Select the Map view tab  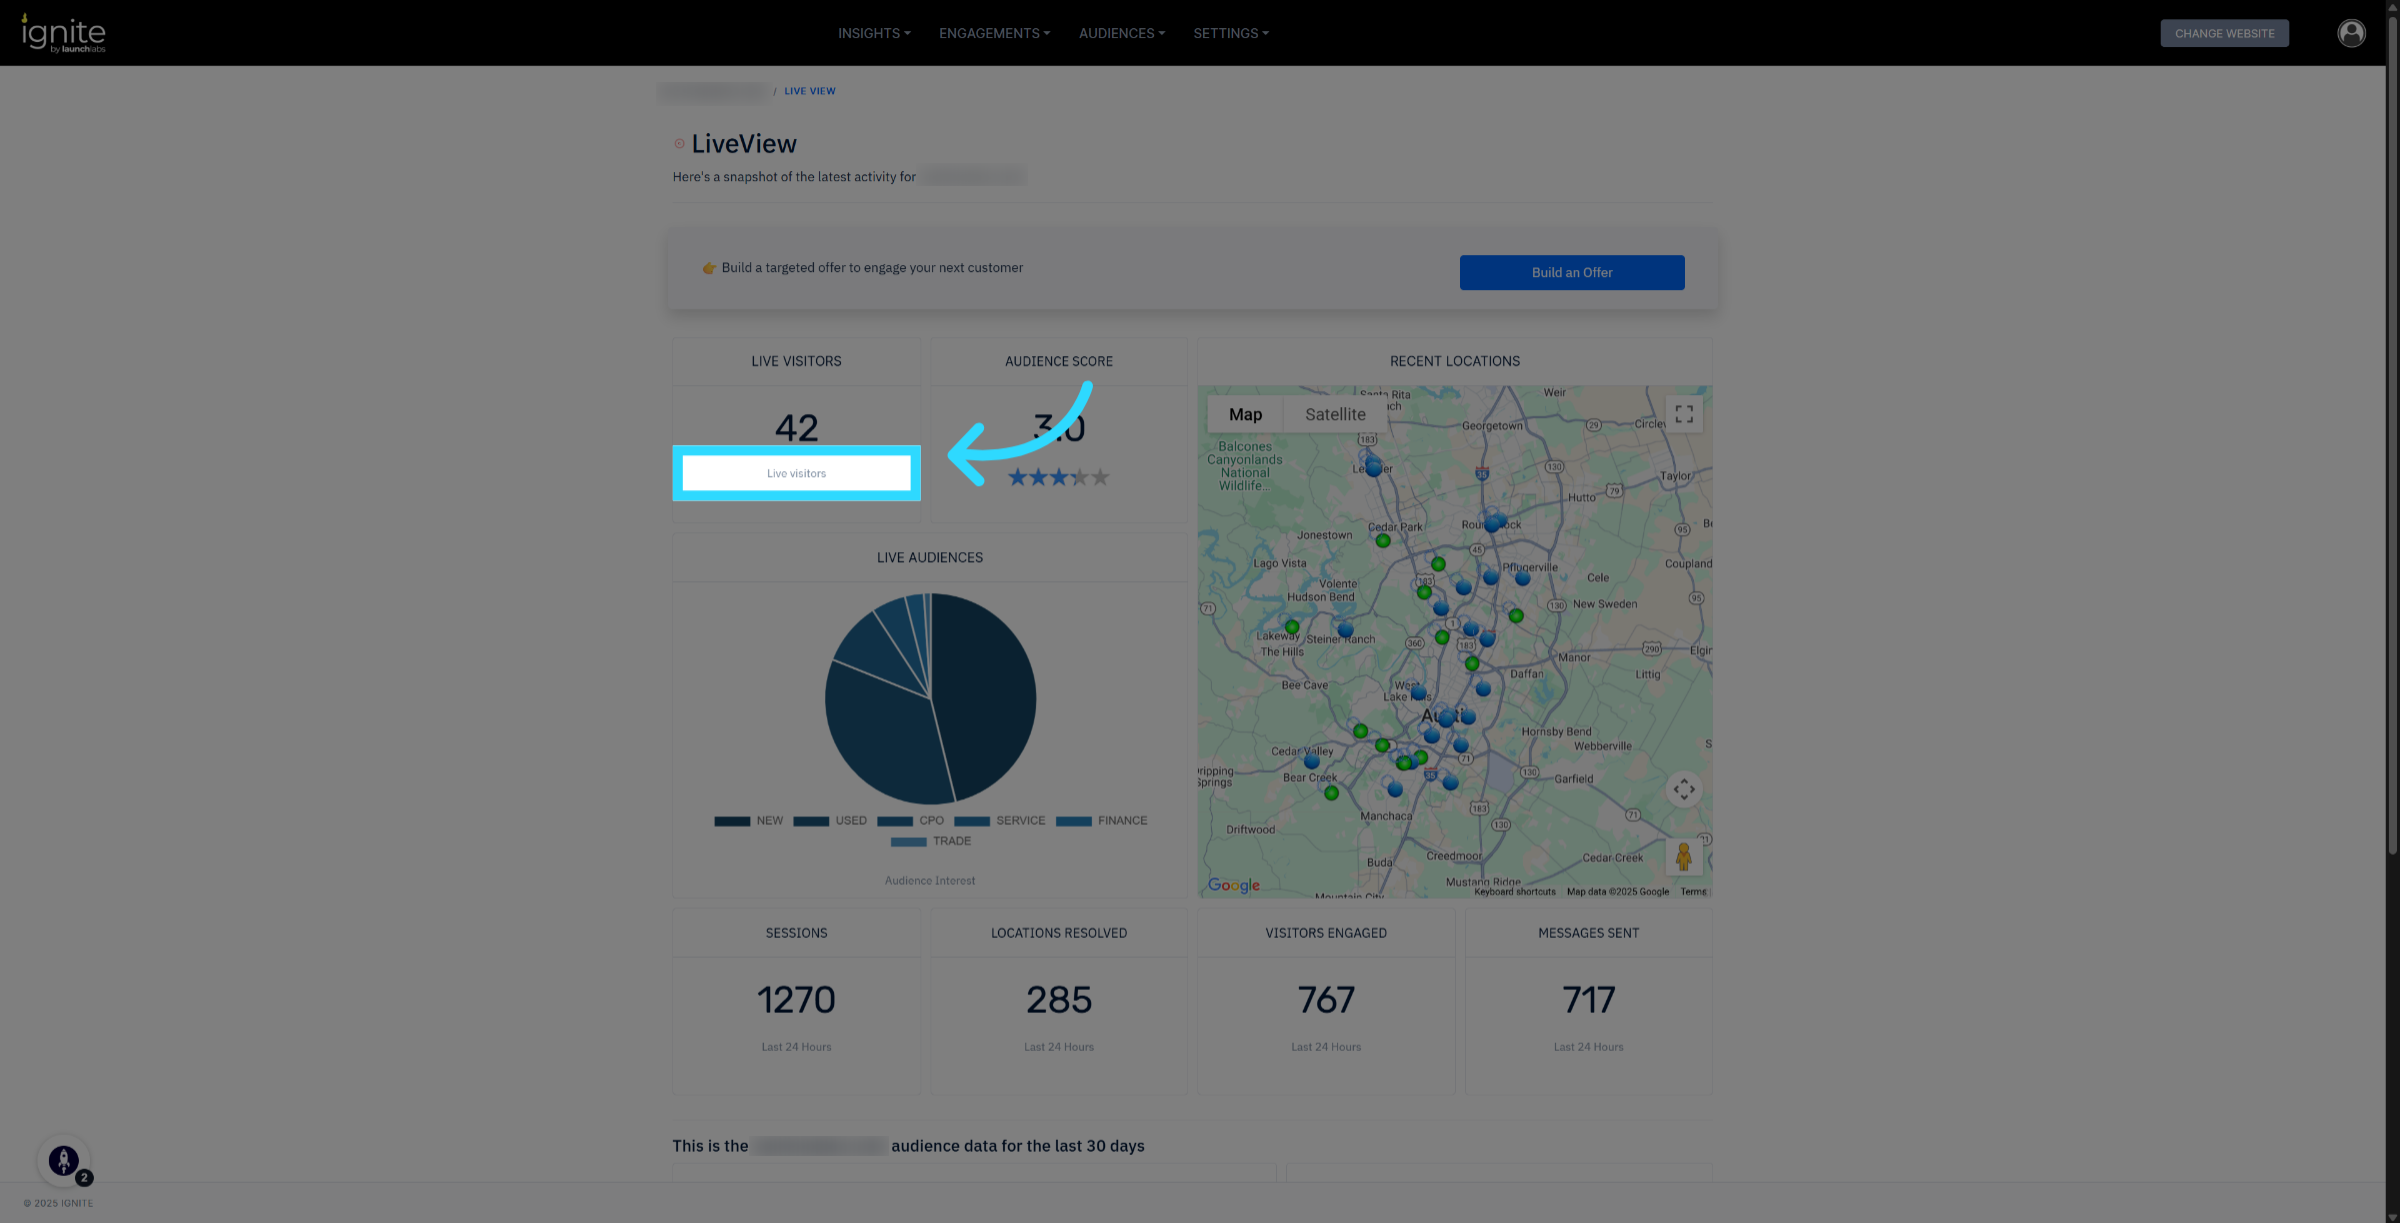pyautogui.click(x=1245, y=414)
